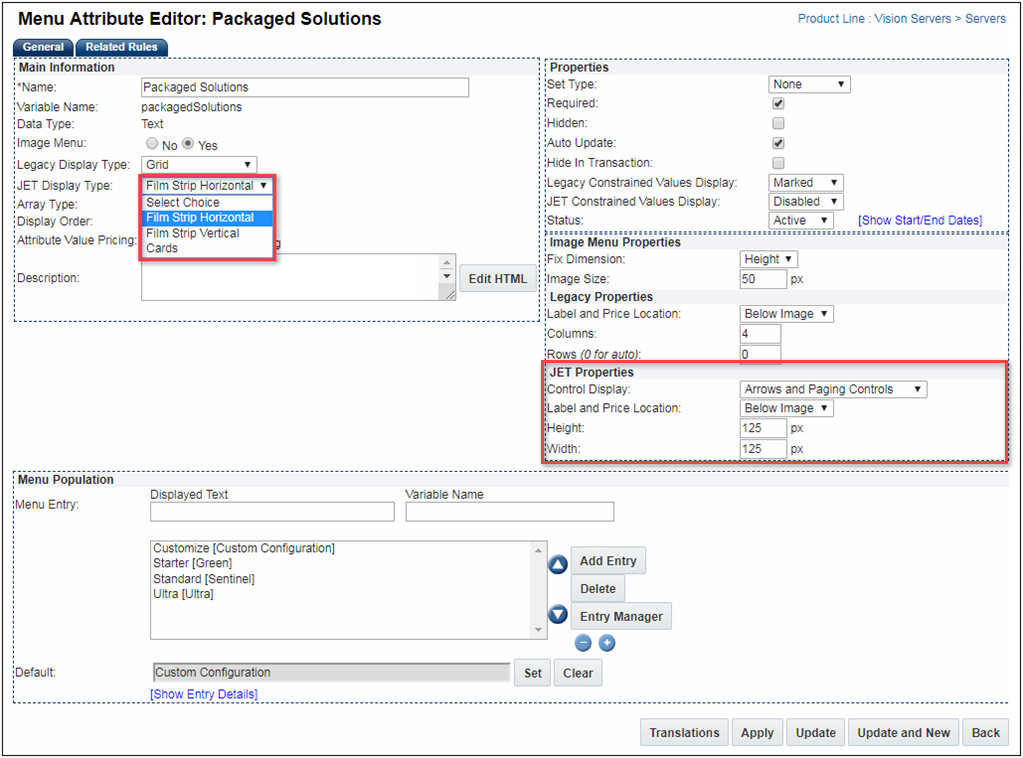Screen dimensions: 1023x758
Task: Open the Show Start/End Dates link
Action: 919,220
